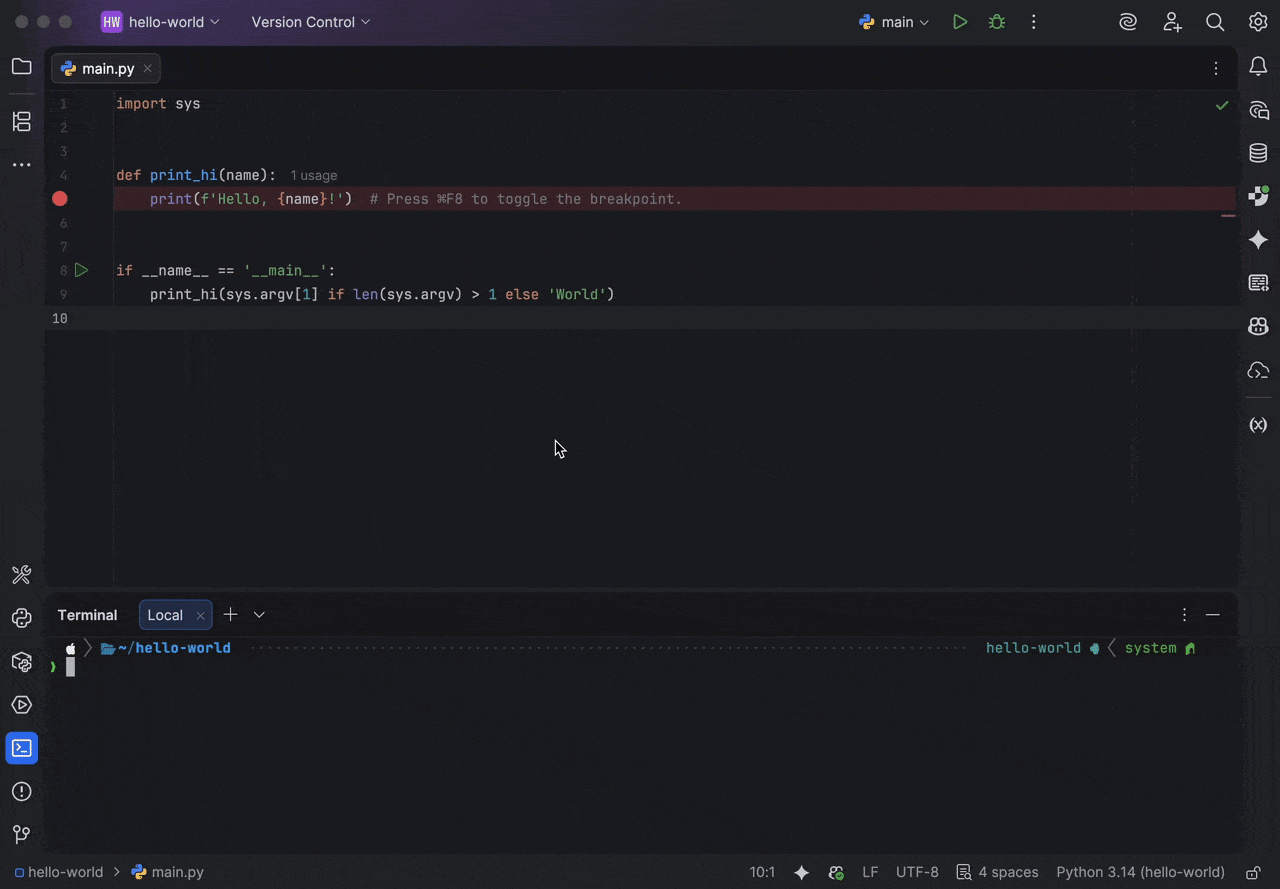The height and width of the screenshot is (889, 1280).
Task: Toggle the Terminal tool window icon
Action: point(21,748)
